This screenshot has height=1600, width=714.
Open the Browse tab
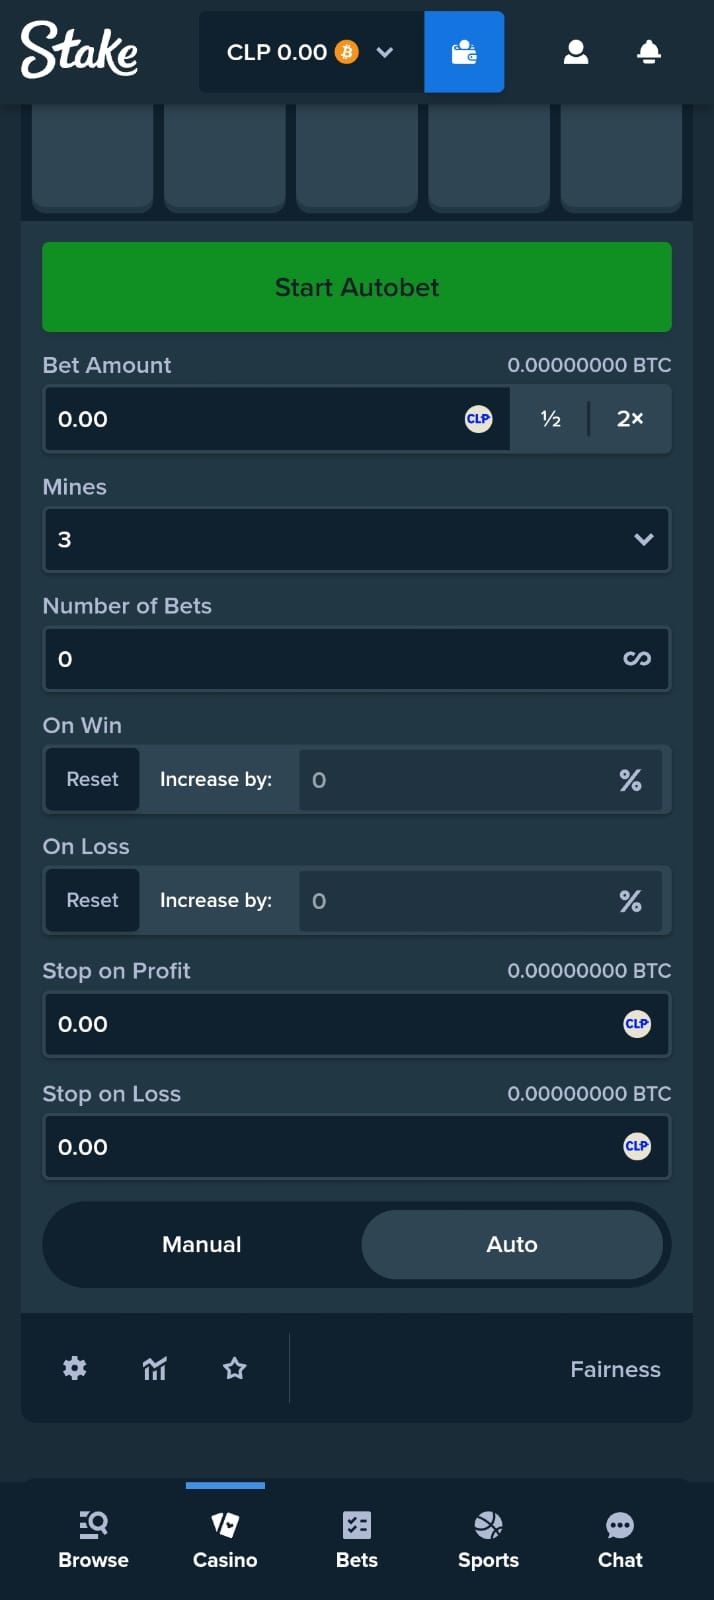pyautogui.click(x=93, y=1540)
